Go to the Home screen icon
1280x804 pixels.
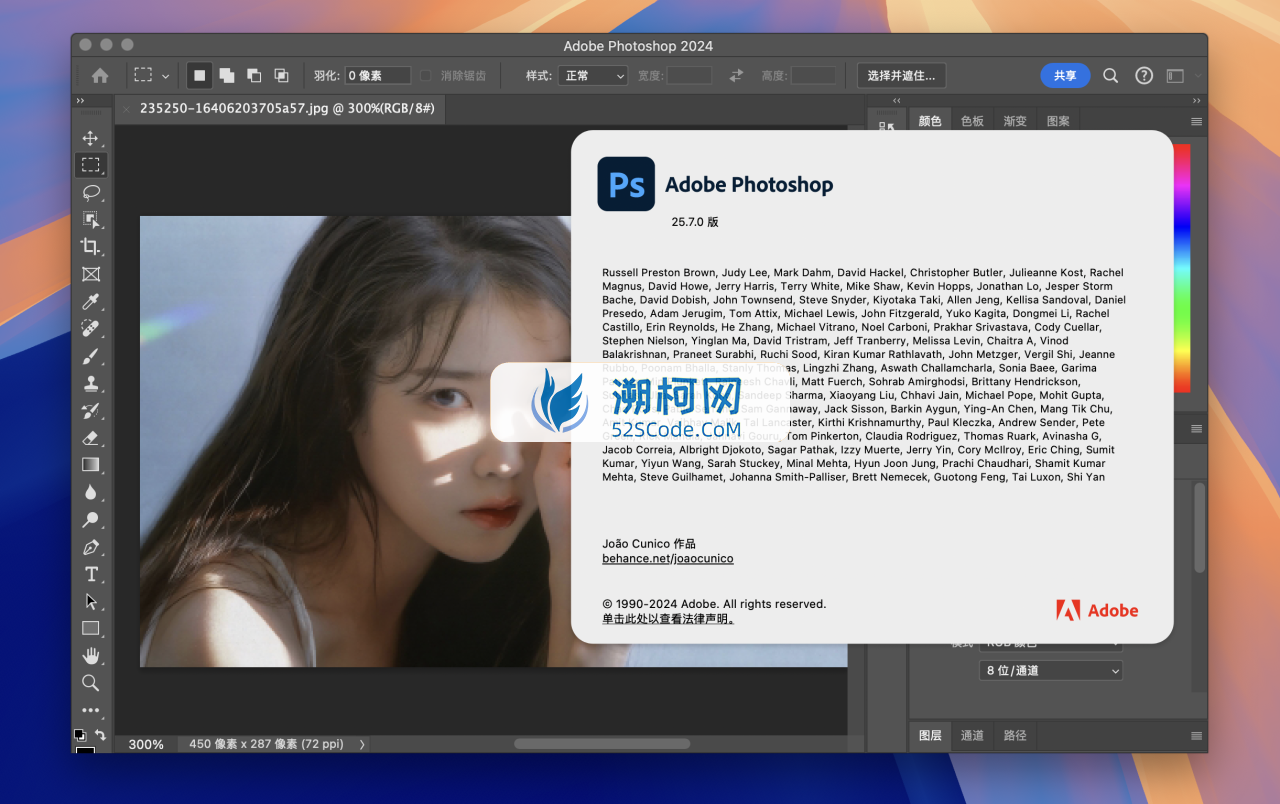coord(100,75)
